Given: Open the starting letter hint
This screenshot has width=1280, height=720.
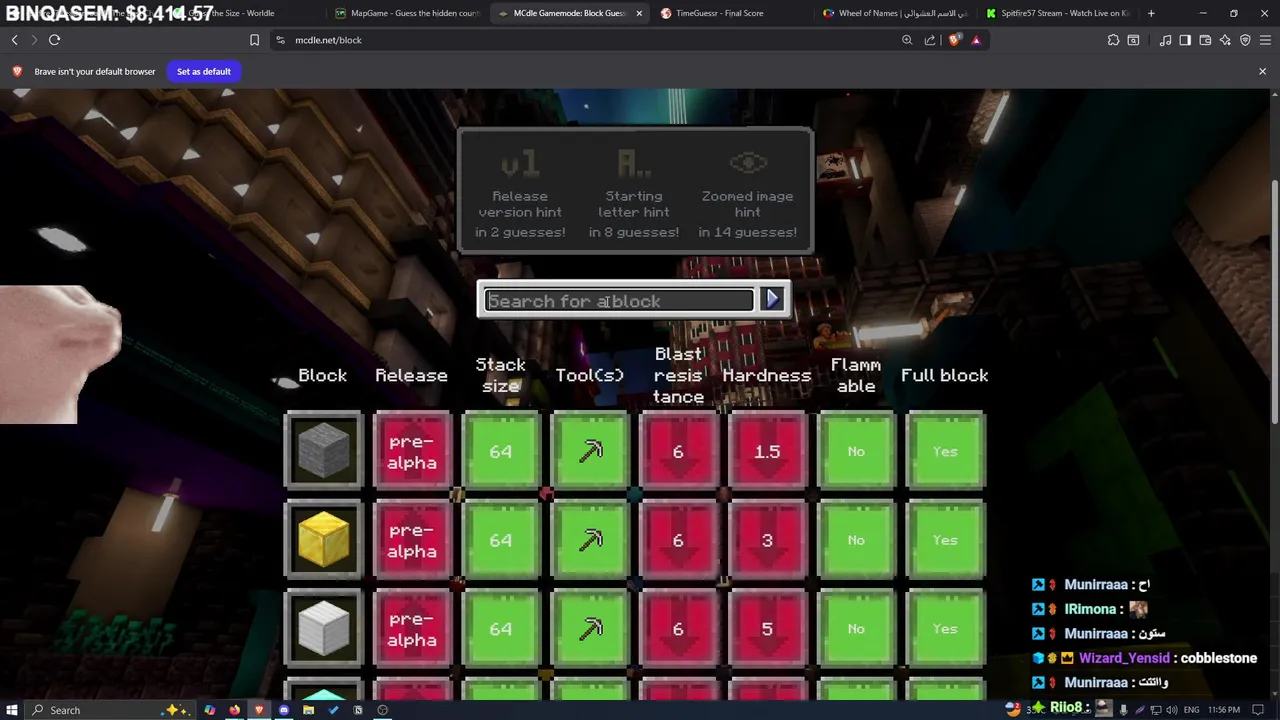Looking at the screenshot, I should 634,193.
